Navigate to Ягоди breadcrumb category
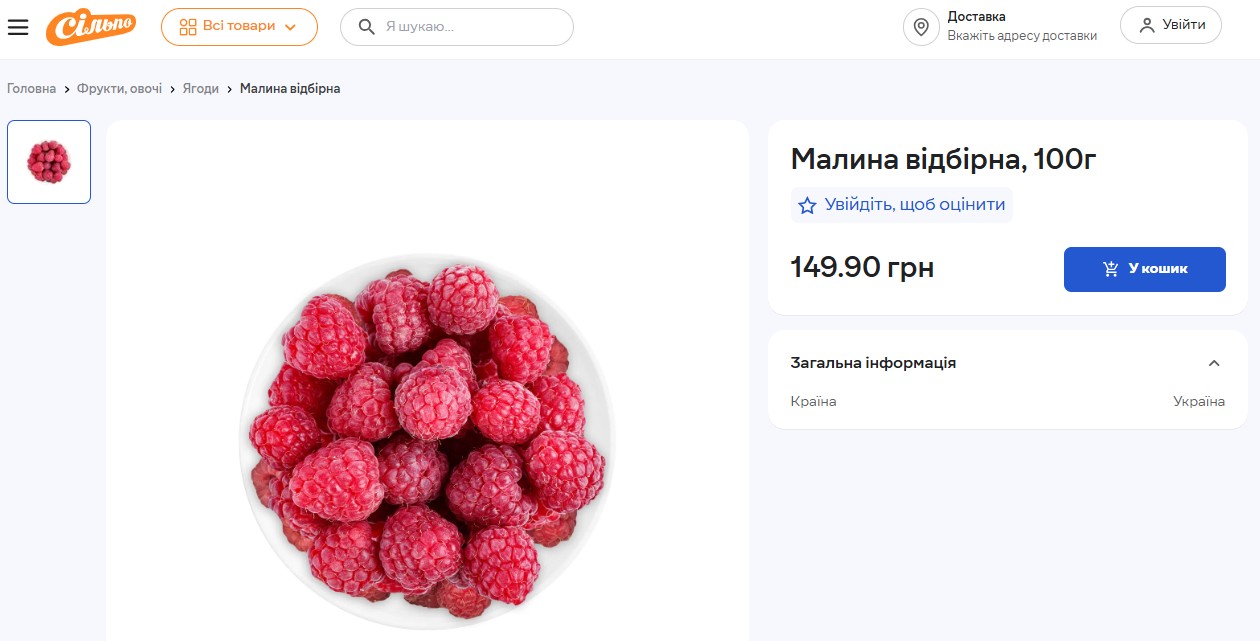Screen dimensions: 1260x641 click(200, 89)
